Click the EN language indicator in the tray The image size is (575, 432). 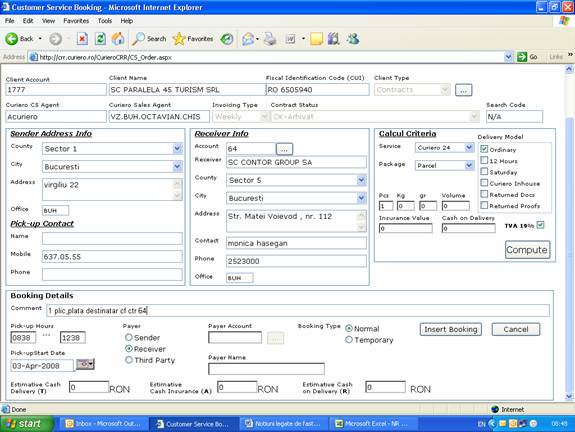pos(481,424)
